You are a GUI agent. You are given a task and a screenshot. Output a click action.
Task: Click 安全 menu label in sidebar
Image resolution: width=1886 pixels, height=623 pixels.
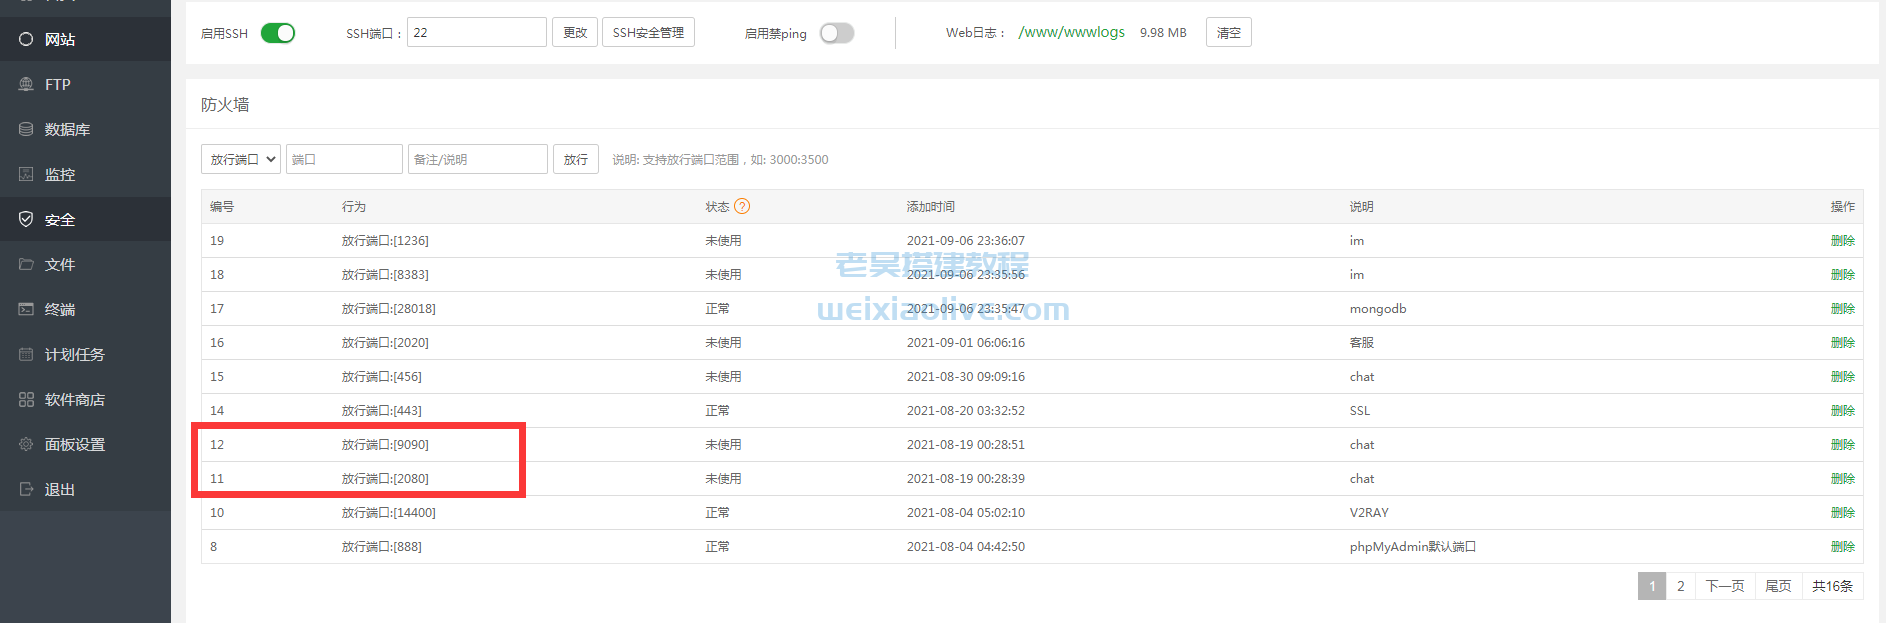tap(60, 219)
